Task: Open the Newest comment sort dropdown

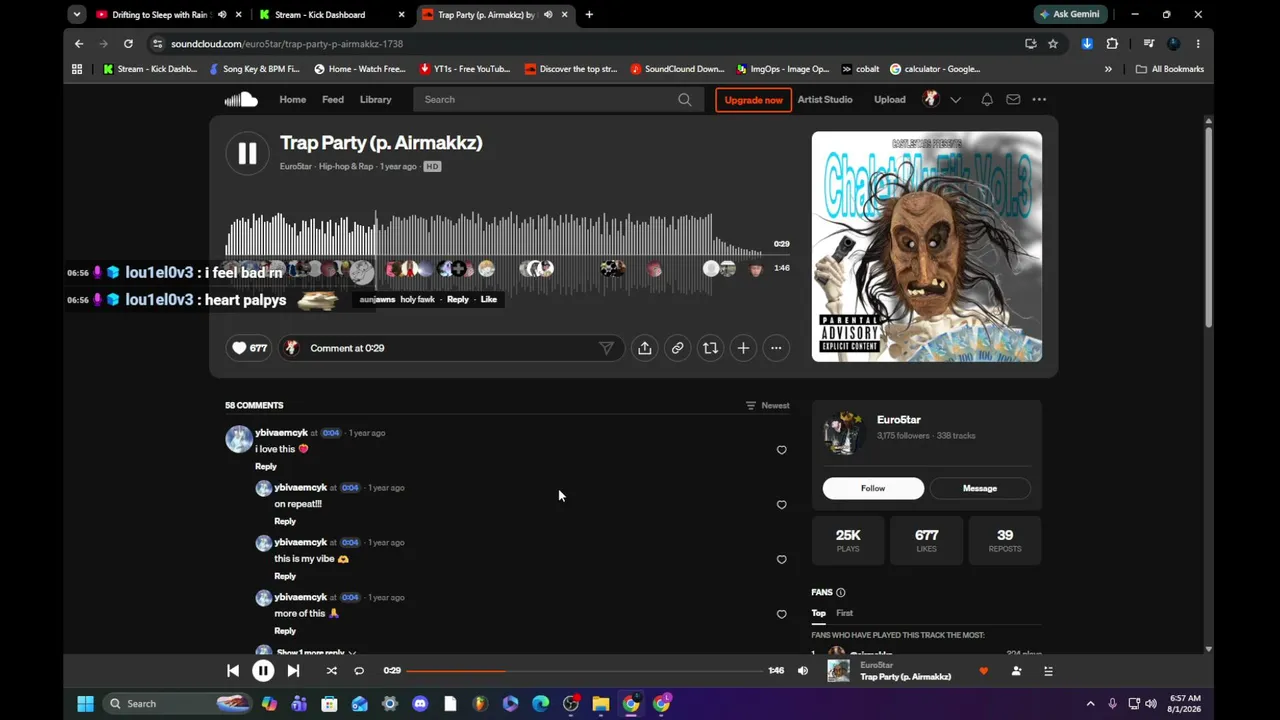Action: coord(767,405)
